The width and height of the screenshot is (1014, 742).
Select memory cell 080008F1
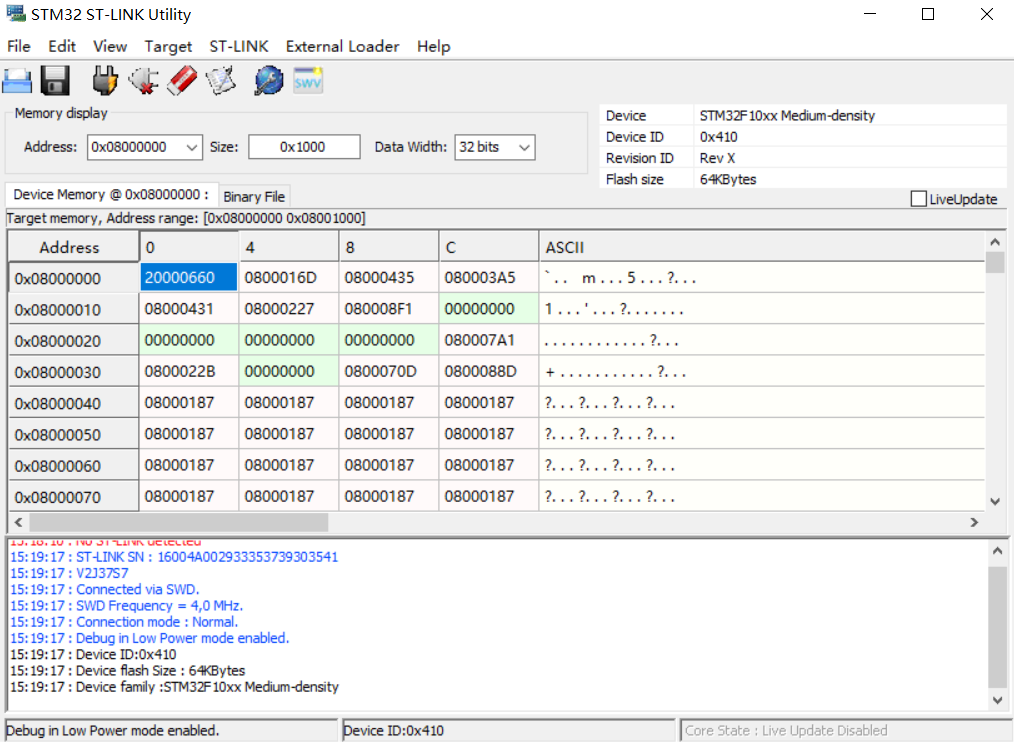coord(388,309)
